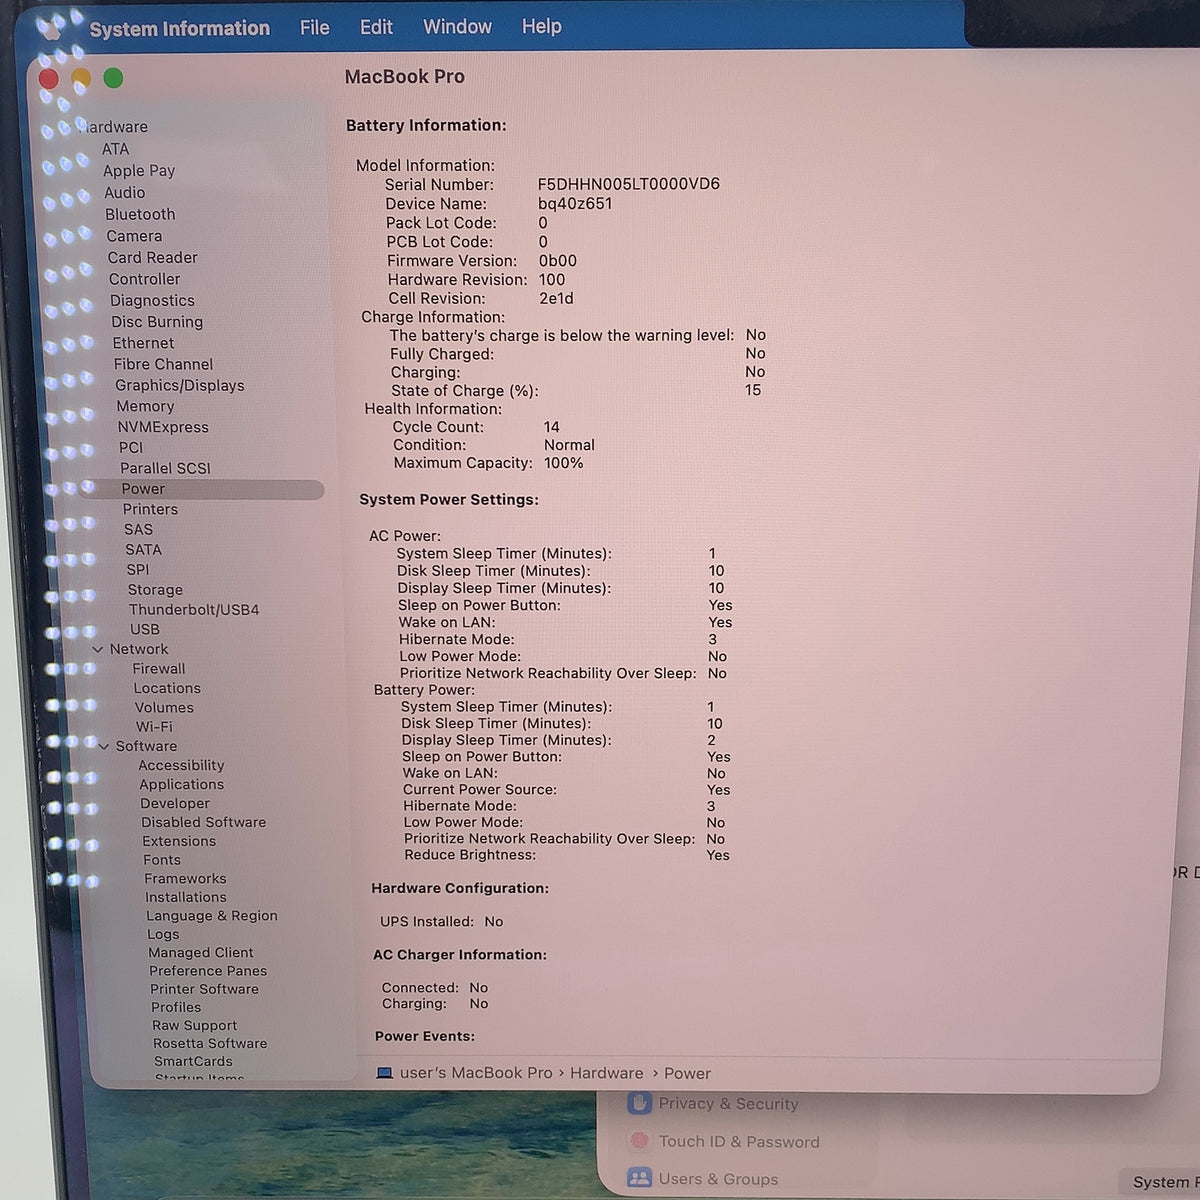Select Audio in the sidebar
The width and height of the screenshot is (1200, 1200).
click(x=125, y=193)
